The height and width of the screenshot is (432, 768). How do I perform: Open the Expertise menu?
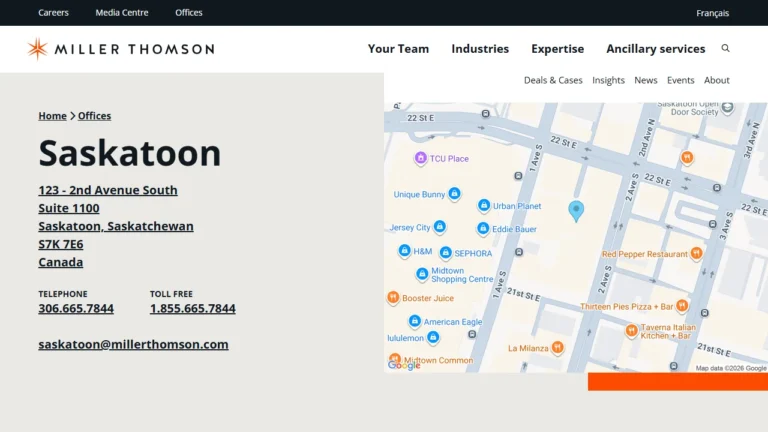click(x=557, y=49)
